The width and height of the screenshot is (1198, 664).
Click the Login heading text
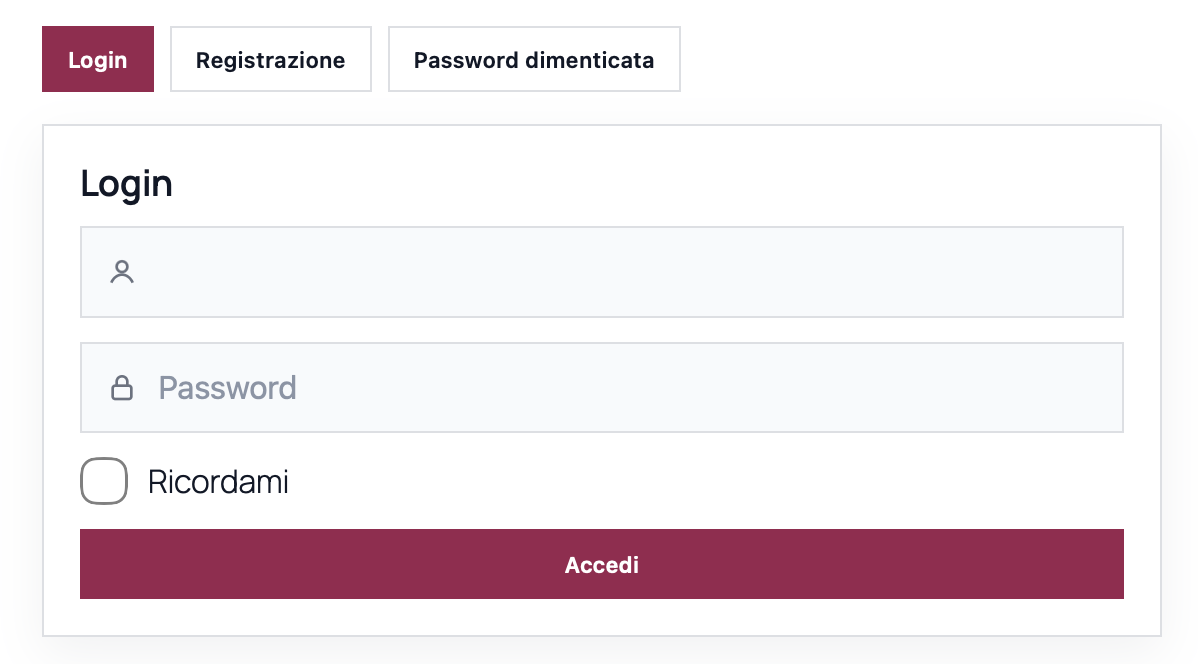point(126,184)
